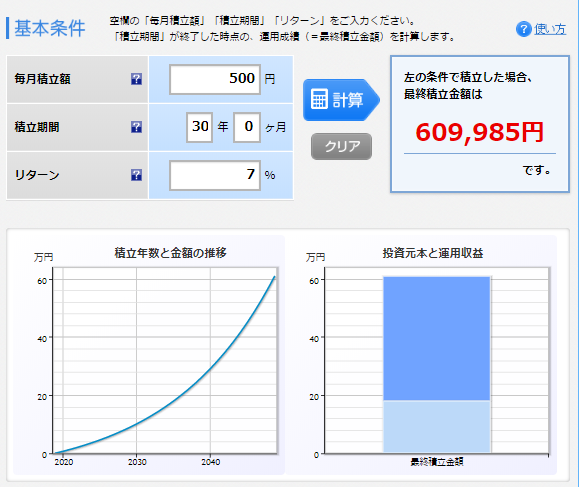Viewport: 579px width, 500px height.
Task: Focus the monthly amount field showing 500
Action: [x=215, y=79]
